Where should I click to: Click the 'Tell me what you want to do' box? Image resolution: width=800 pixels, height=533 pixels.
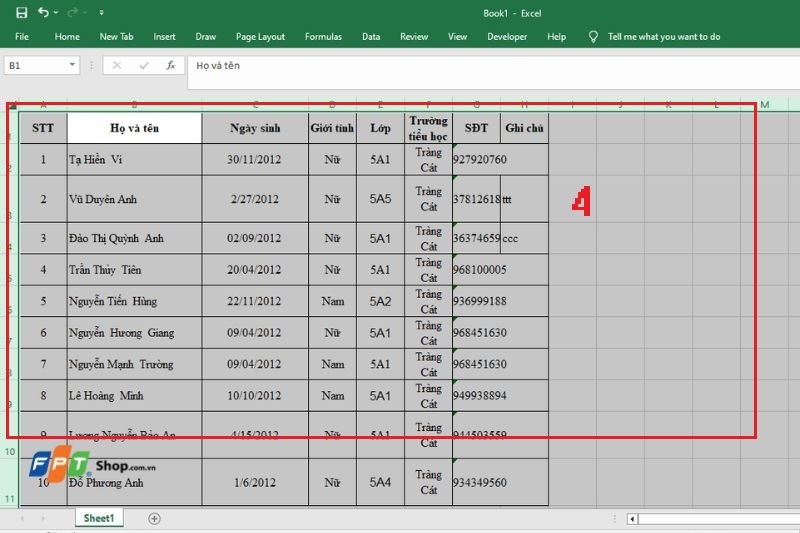pos(664,37)
